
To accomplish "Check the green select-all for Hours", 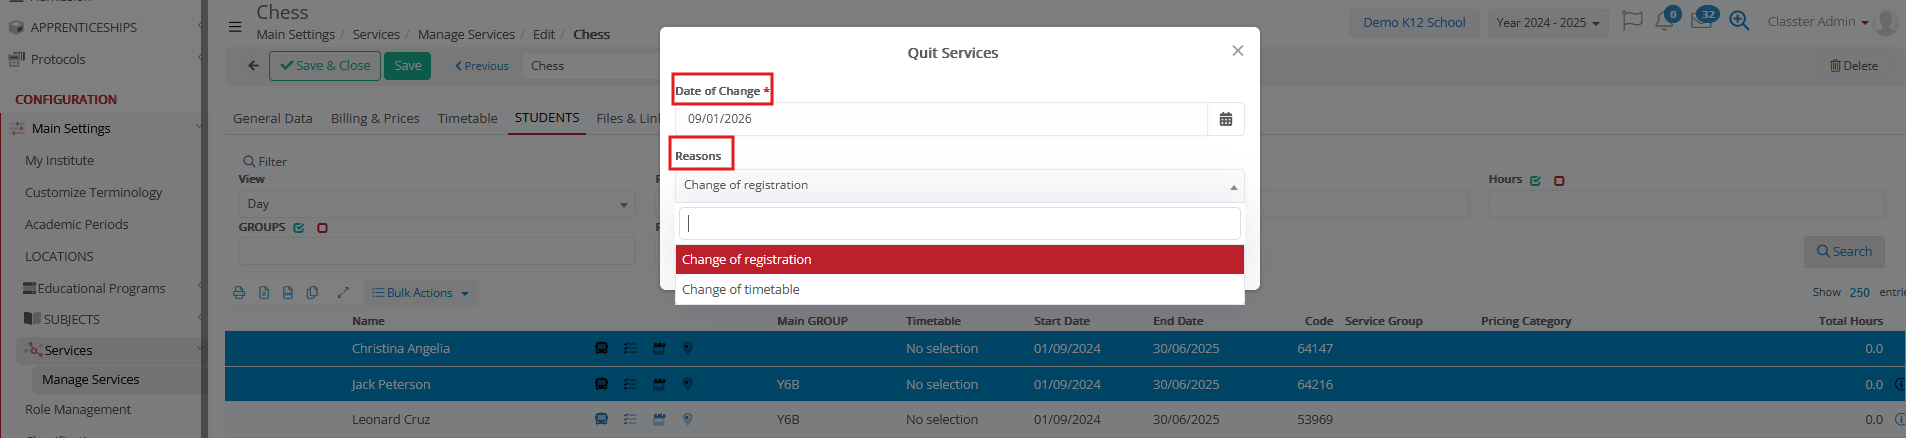I will pyautogui.click(x=1535, y=181).
